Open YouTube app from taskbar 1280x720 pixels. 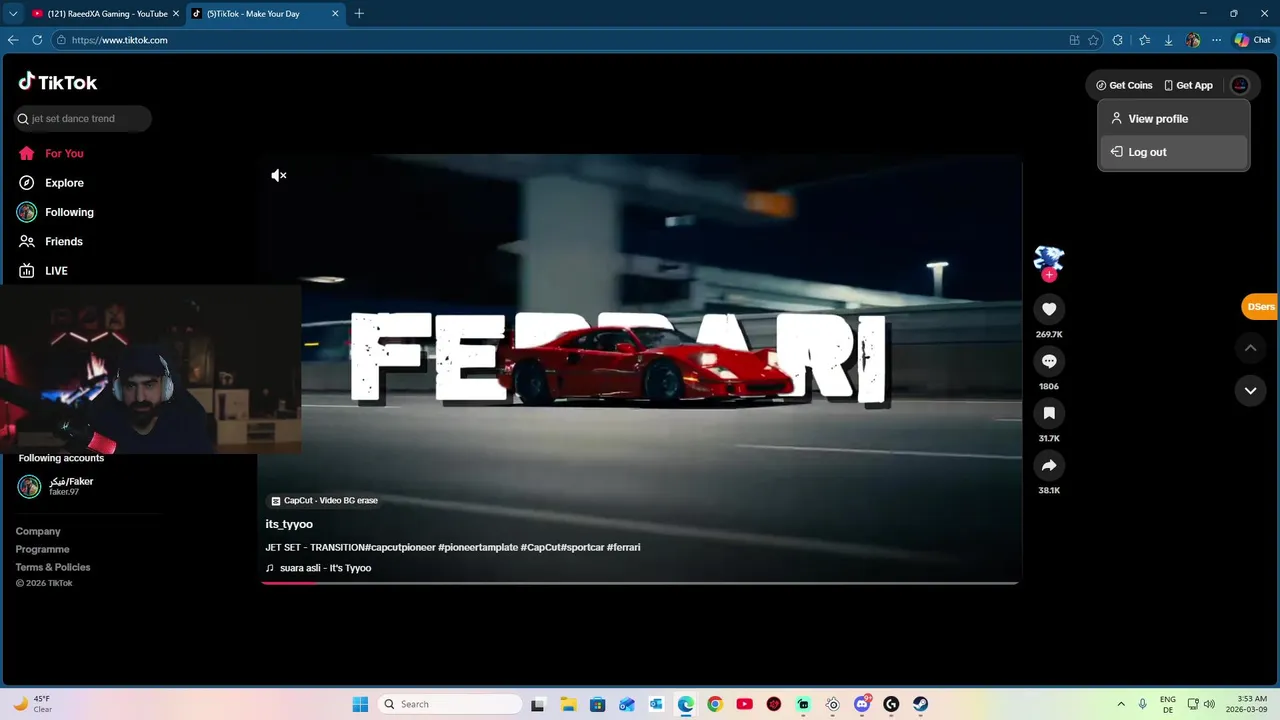(744, 704)
